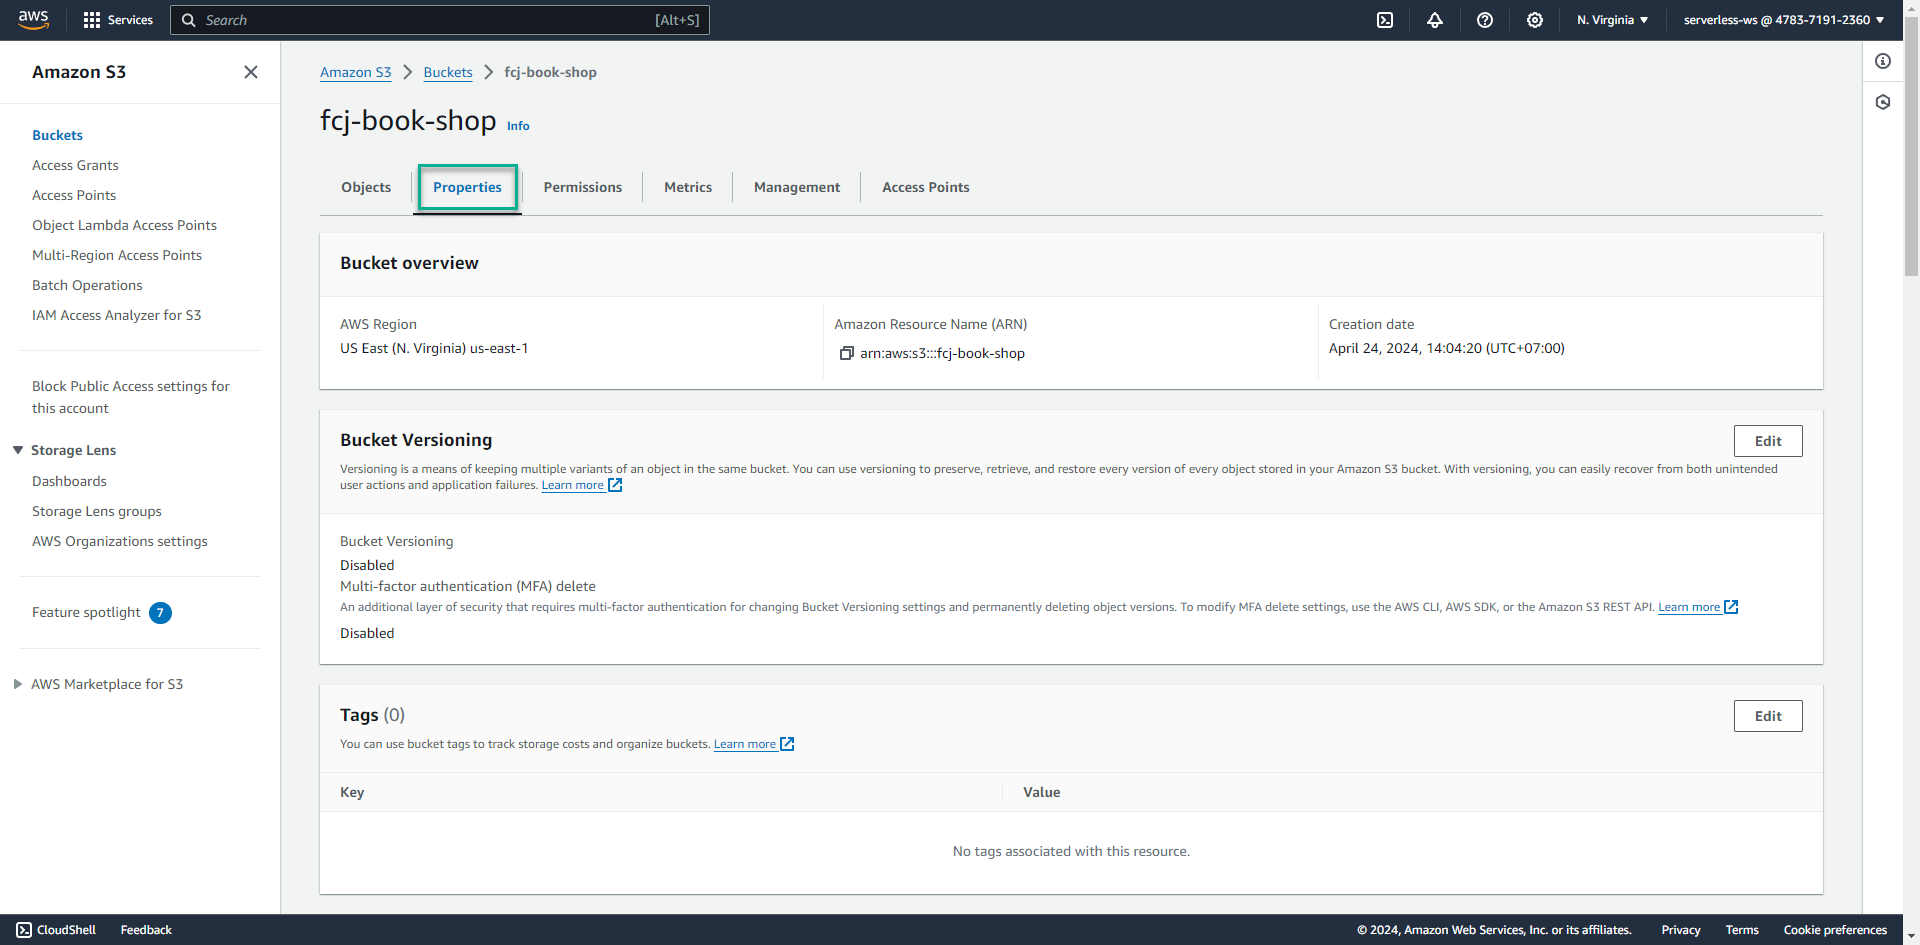Click the Feature spotlight badge 7
The image size is (1920, 945).
point(160,613)
